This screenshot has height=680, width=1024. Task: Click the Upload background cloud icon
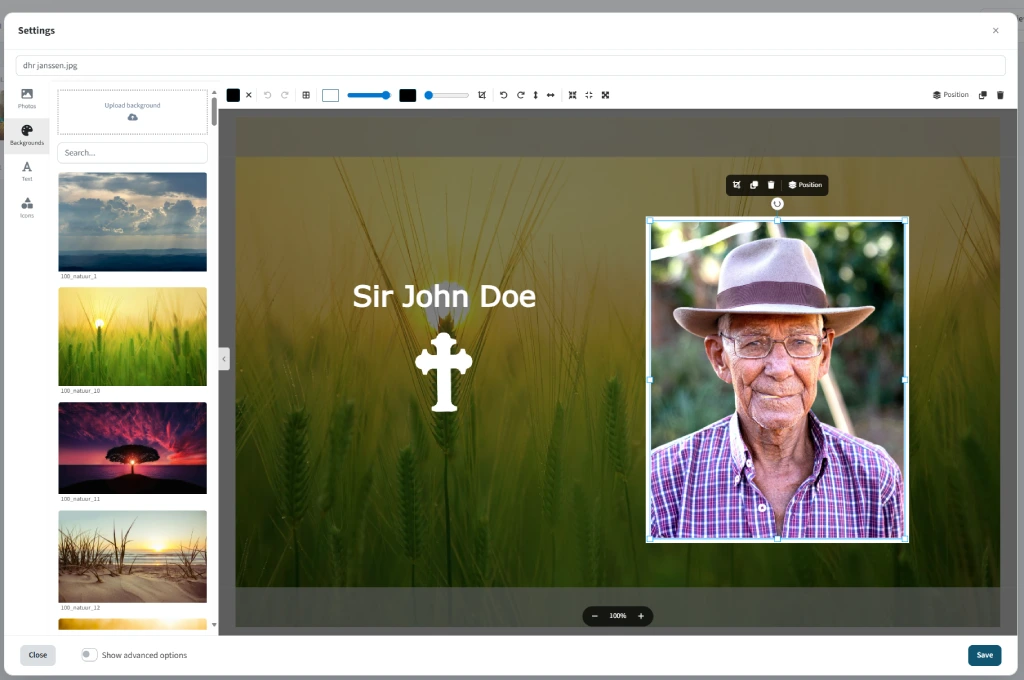(x=133, y=118)
